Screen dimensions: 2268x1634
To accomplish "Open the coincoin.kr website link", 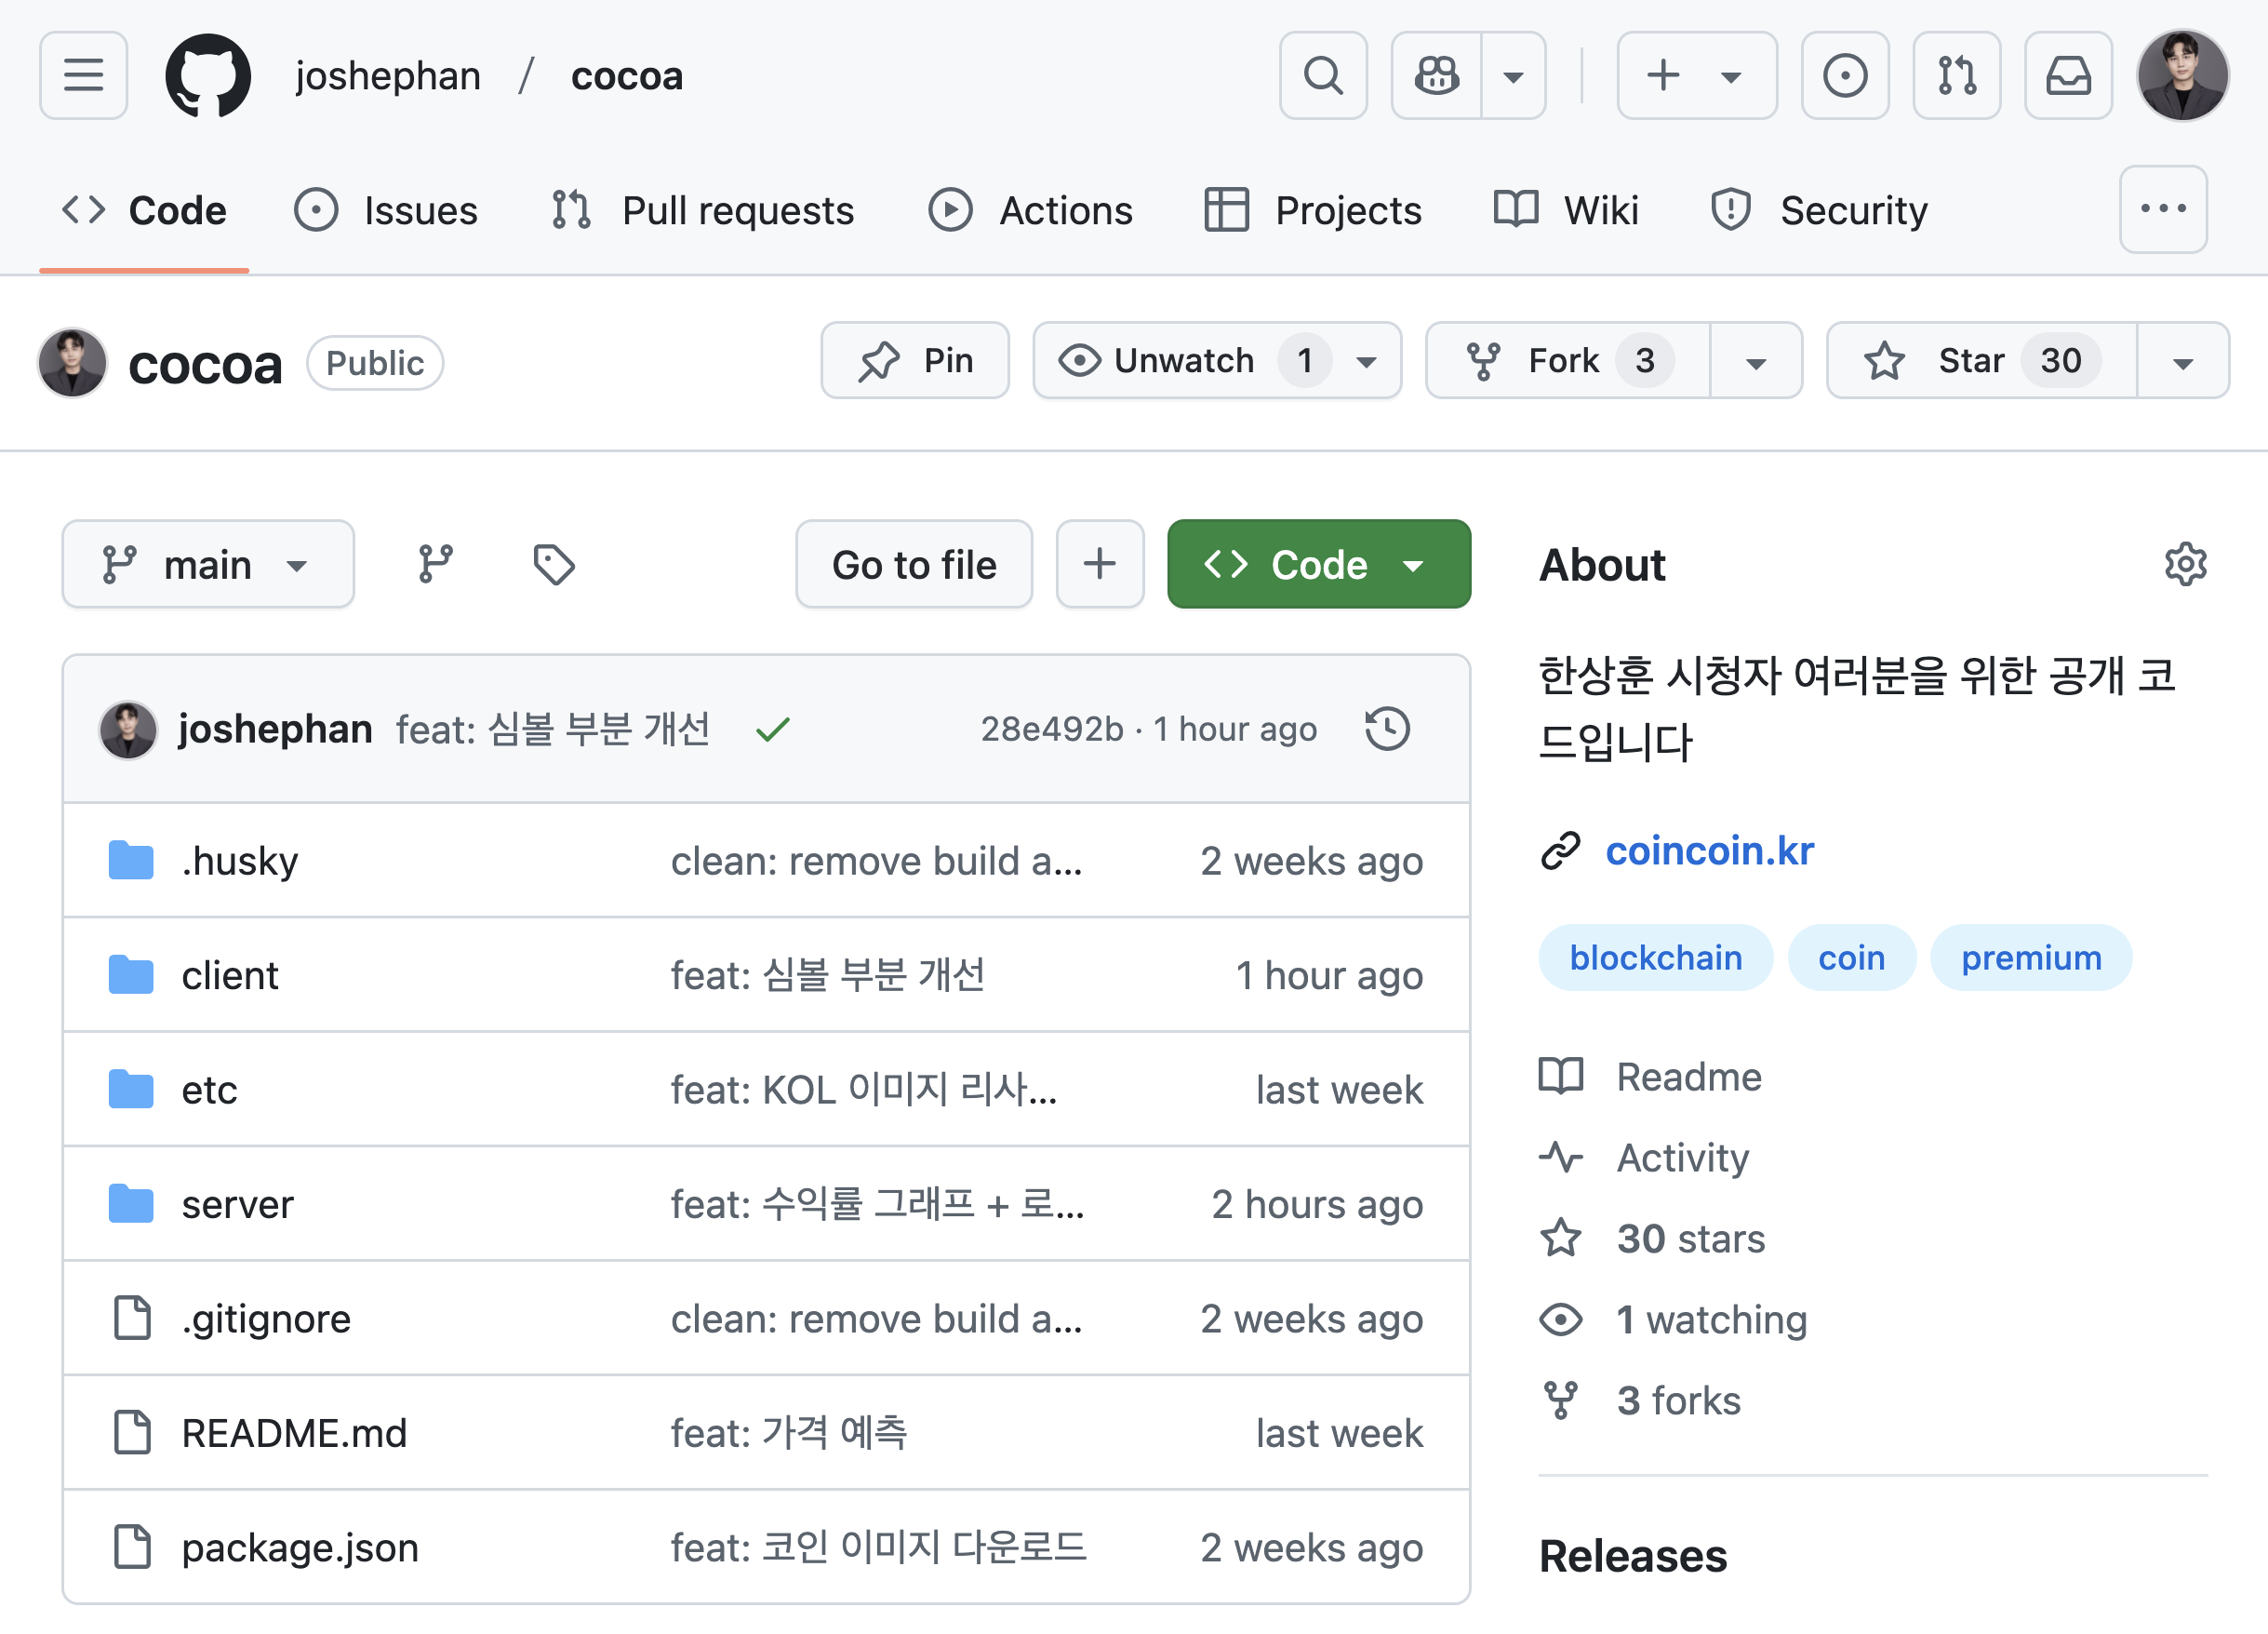I will 1708,850.
